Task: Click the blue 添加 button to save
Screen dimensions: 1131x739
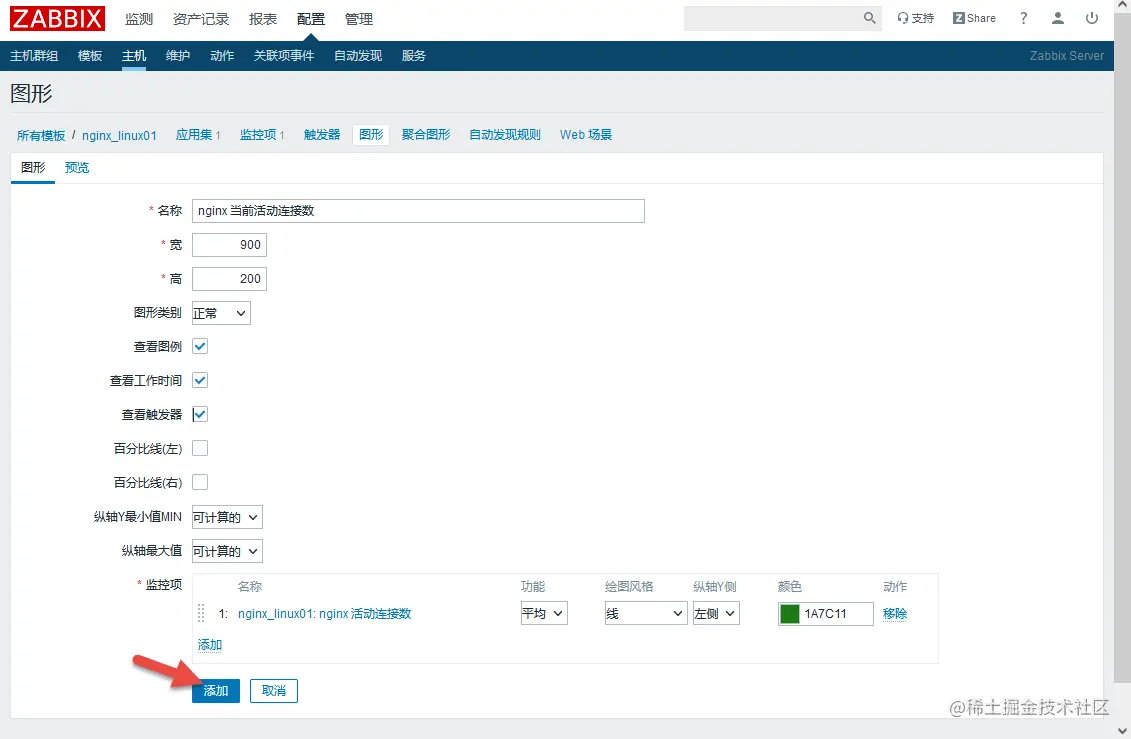Action: click(x=215, y=690)
